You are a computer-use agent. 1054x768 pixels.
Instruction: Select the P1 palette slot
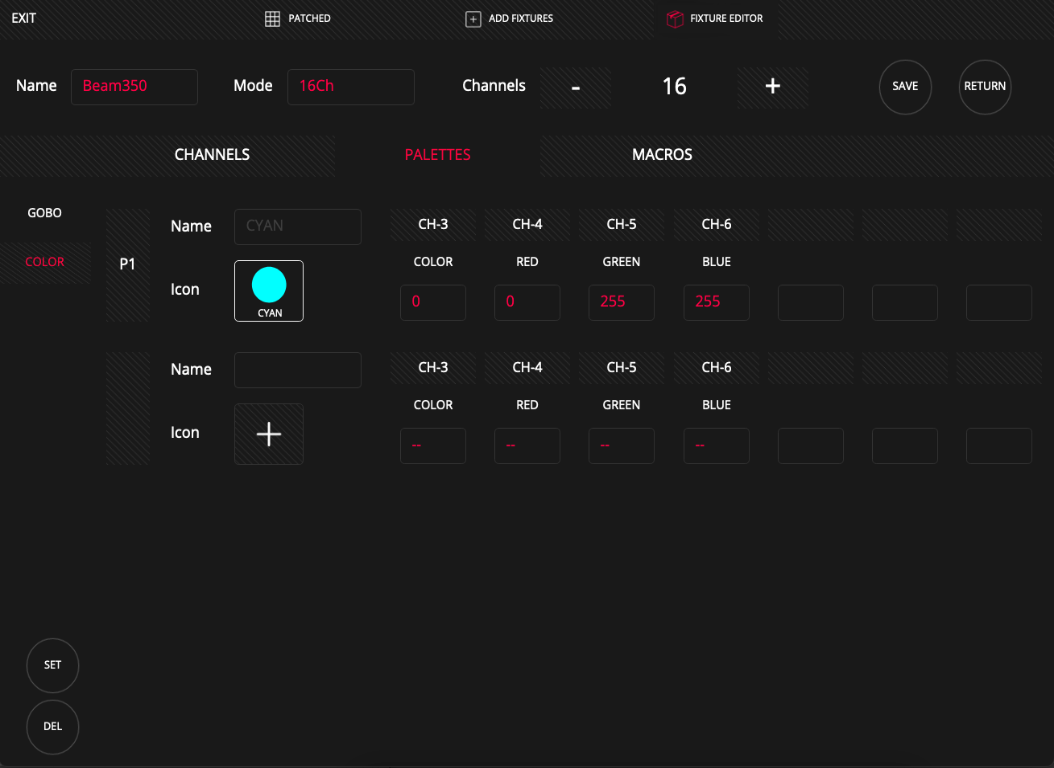[128, 265]
